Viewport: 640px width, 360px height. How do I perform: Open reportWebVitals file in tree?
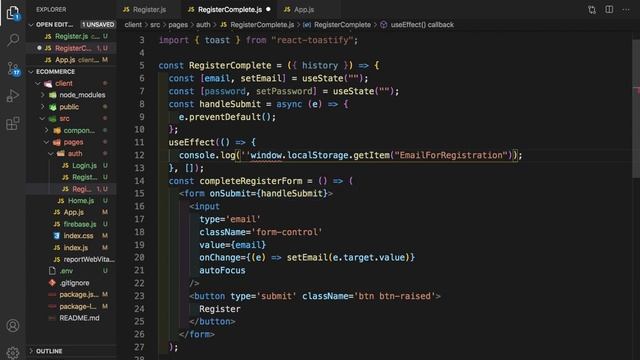[x=72, y=259]
